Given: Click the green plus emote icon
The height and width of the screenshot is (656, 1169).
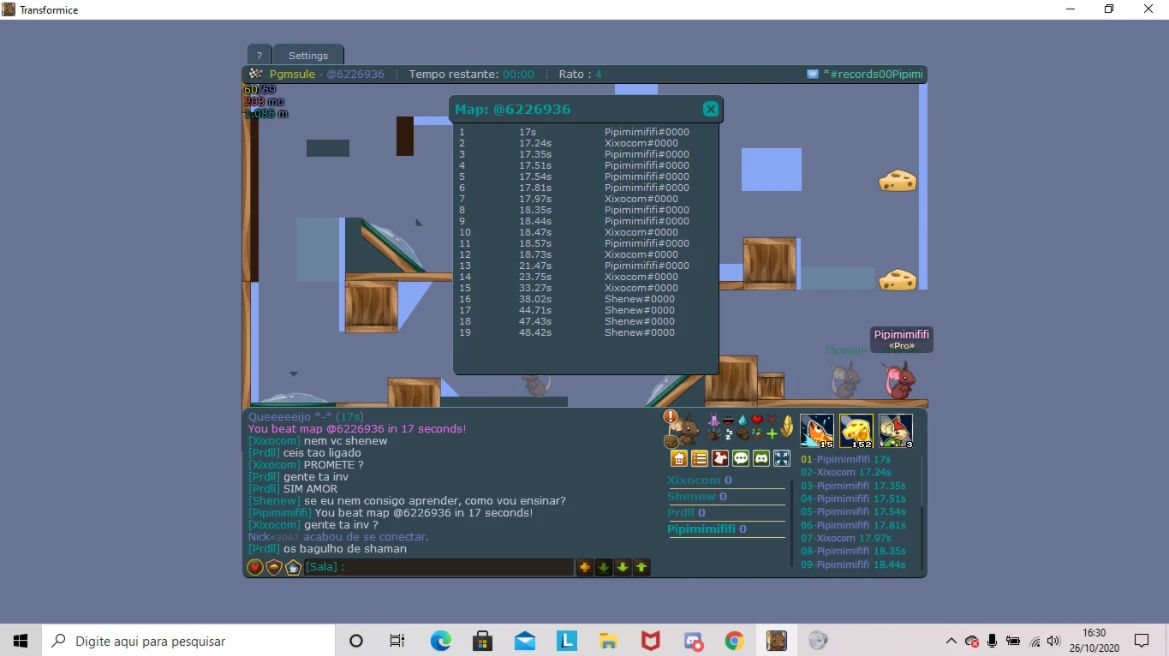Looking at the screenshot, I should click(772, 434).
